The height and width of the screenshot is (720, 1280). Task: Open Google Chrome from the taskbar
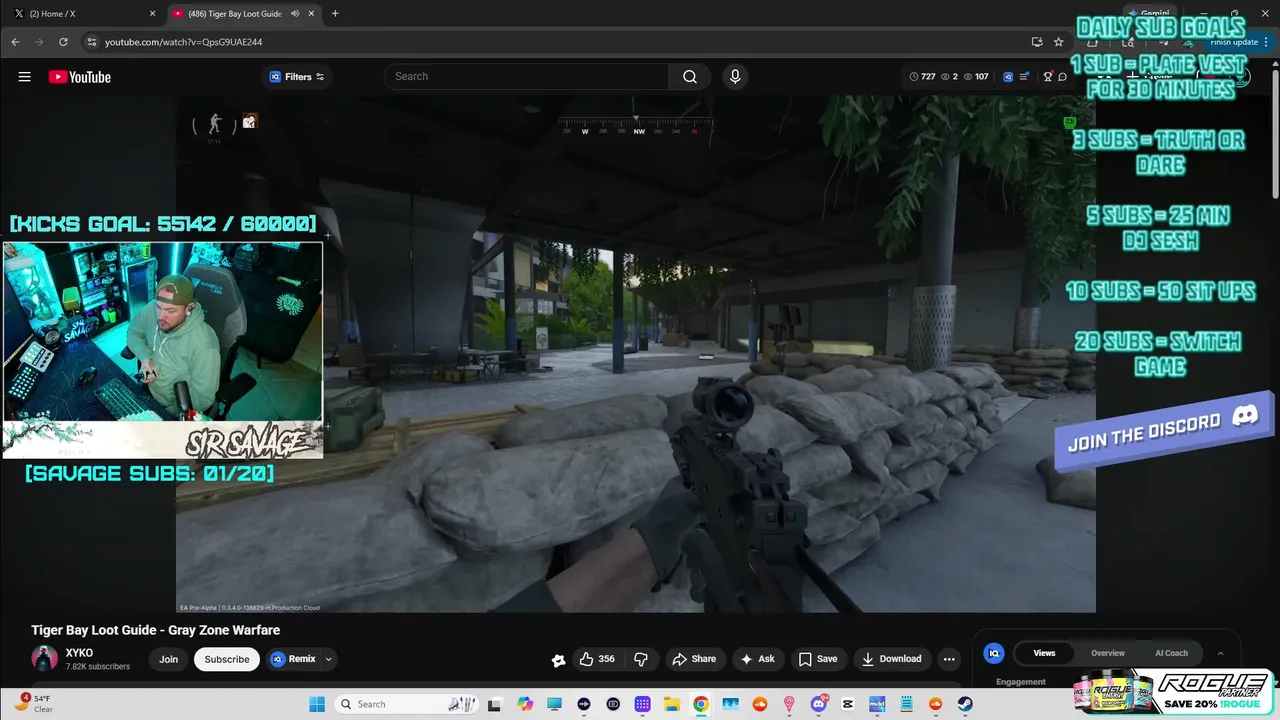coord(701,704)
